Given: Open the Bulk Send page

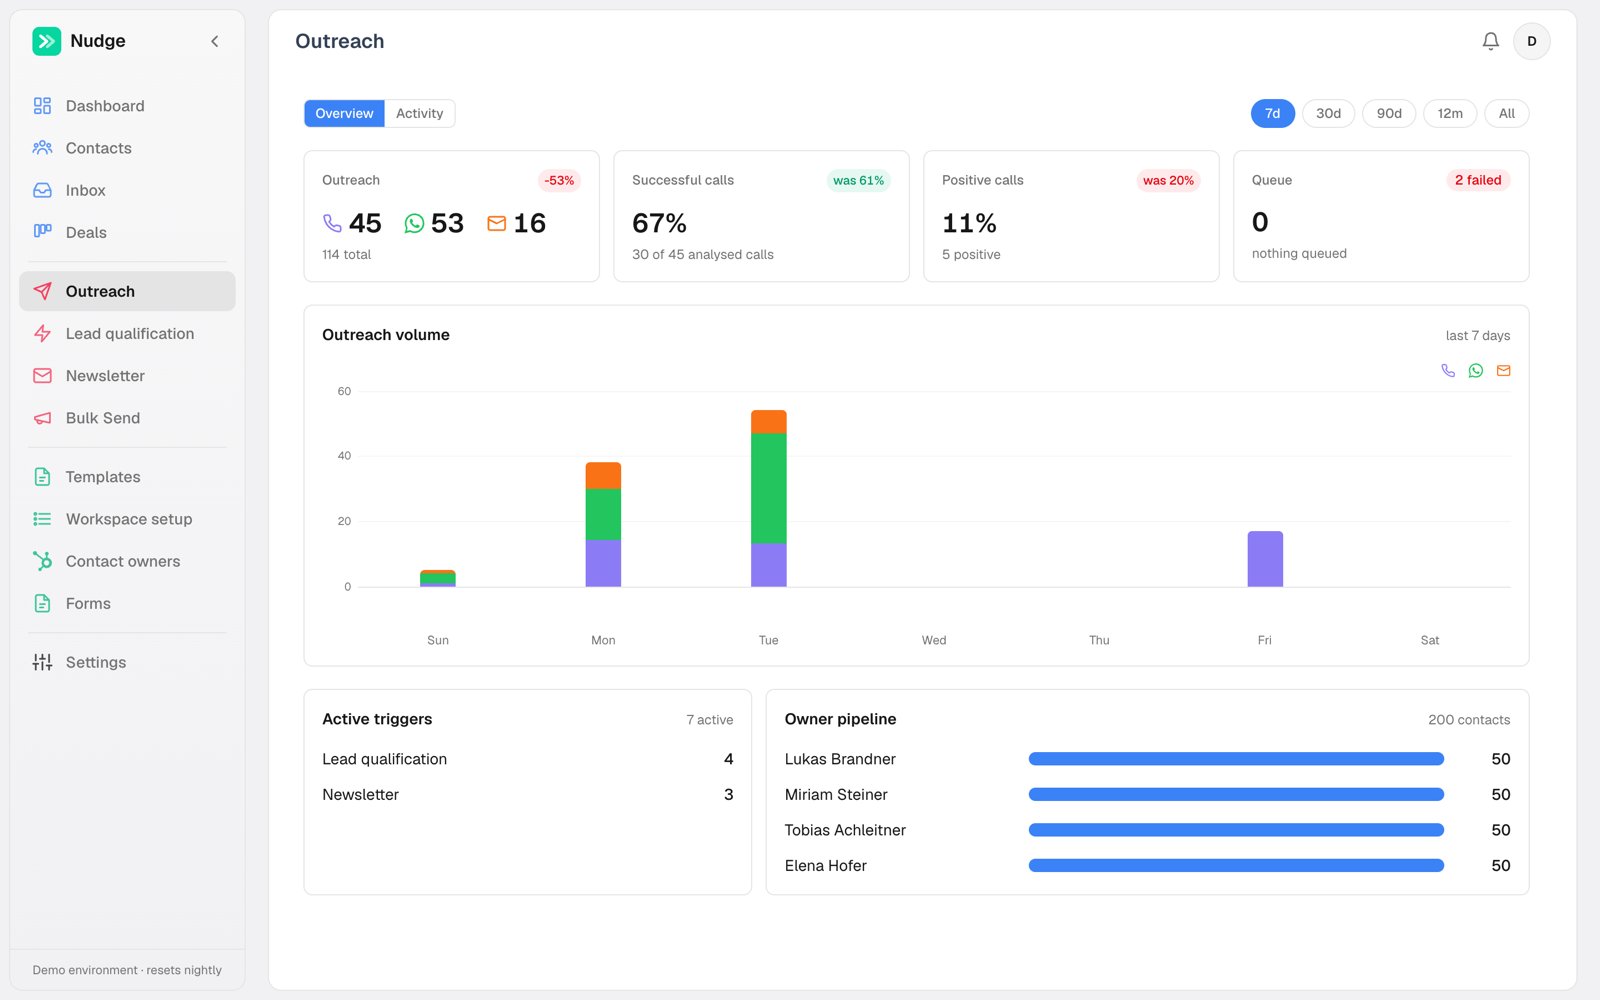Looking at the screenshot, I should click(127, 418).
